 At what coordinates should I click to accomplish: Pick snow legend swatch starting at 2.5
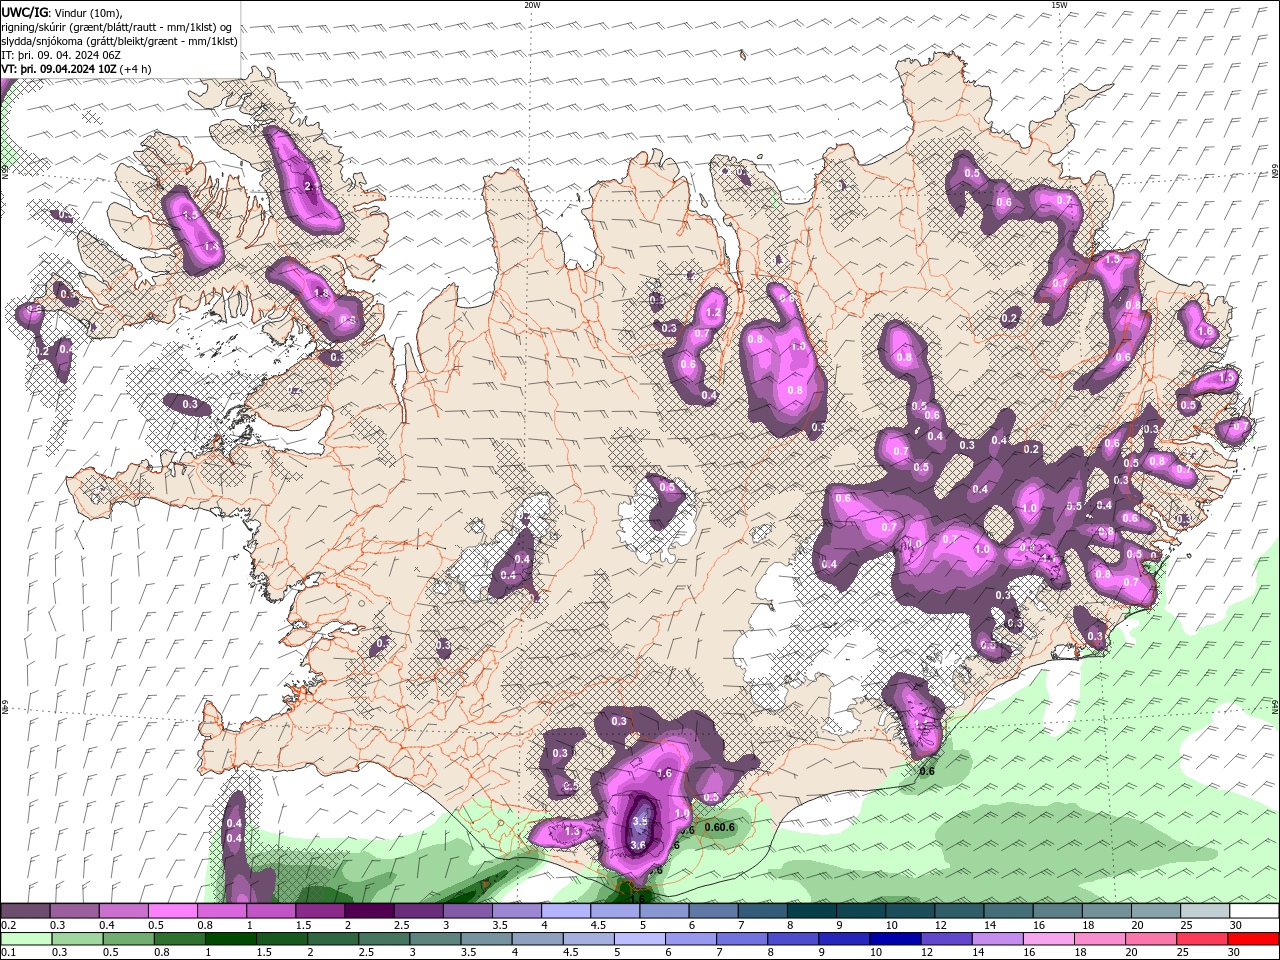(x=418, y=911)
